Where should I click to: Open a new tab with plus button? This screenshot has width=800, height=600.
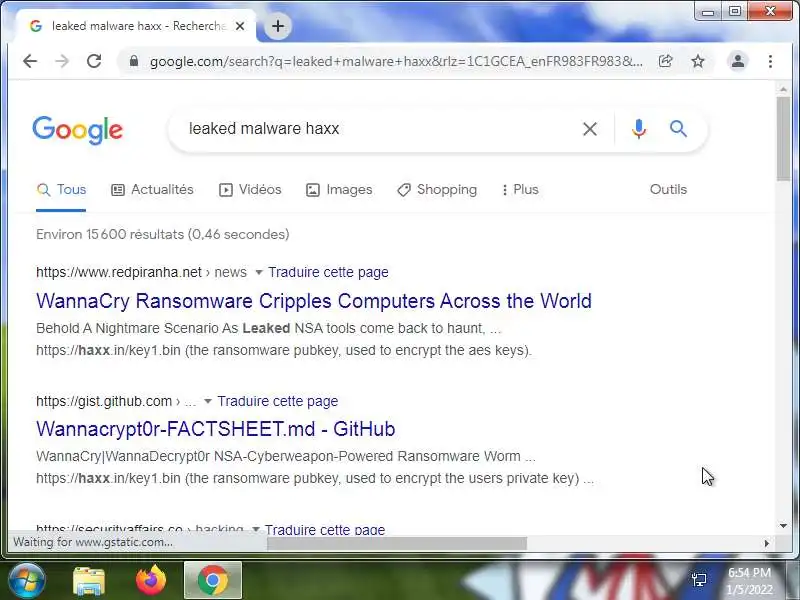278,26
